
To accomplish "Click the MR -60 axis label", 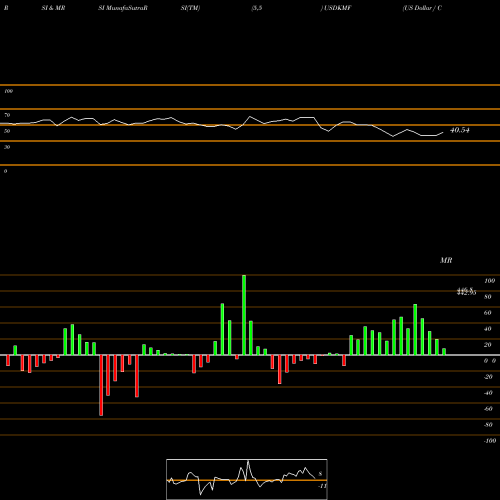I will coord(488,409).
